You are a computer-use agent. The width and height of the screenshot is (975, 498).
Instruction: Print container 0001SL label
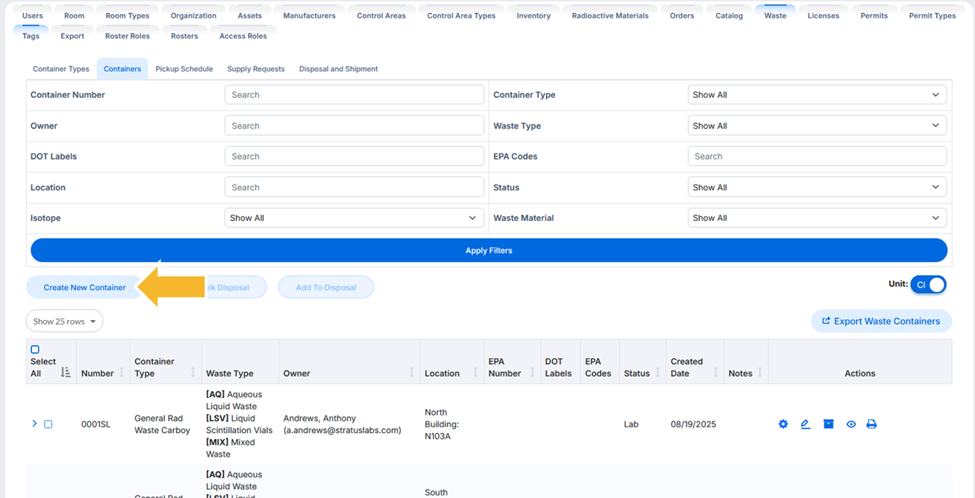(872, 424)
